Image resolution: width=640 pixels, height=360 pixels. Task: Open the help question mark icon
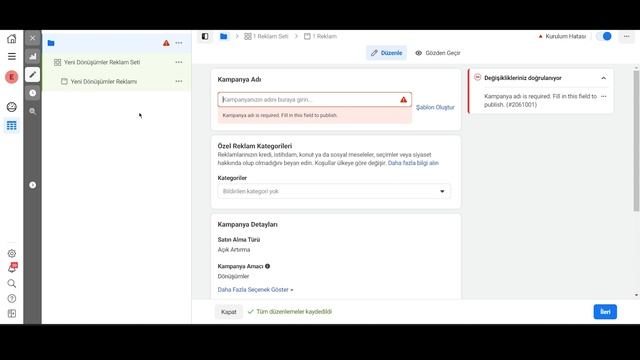click(12, 298)
